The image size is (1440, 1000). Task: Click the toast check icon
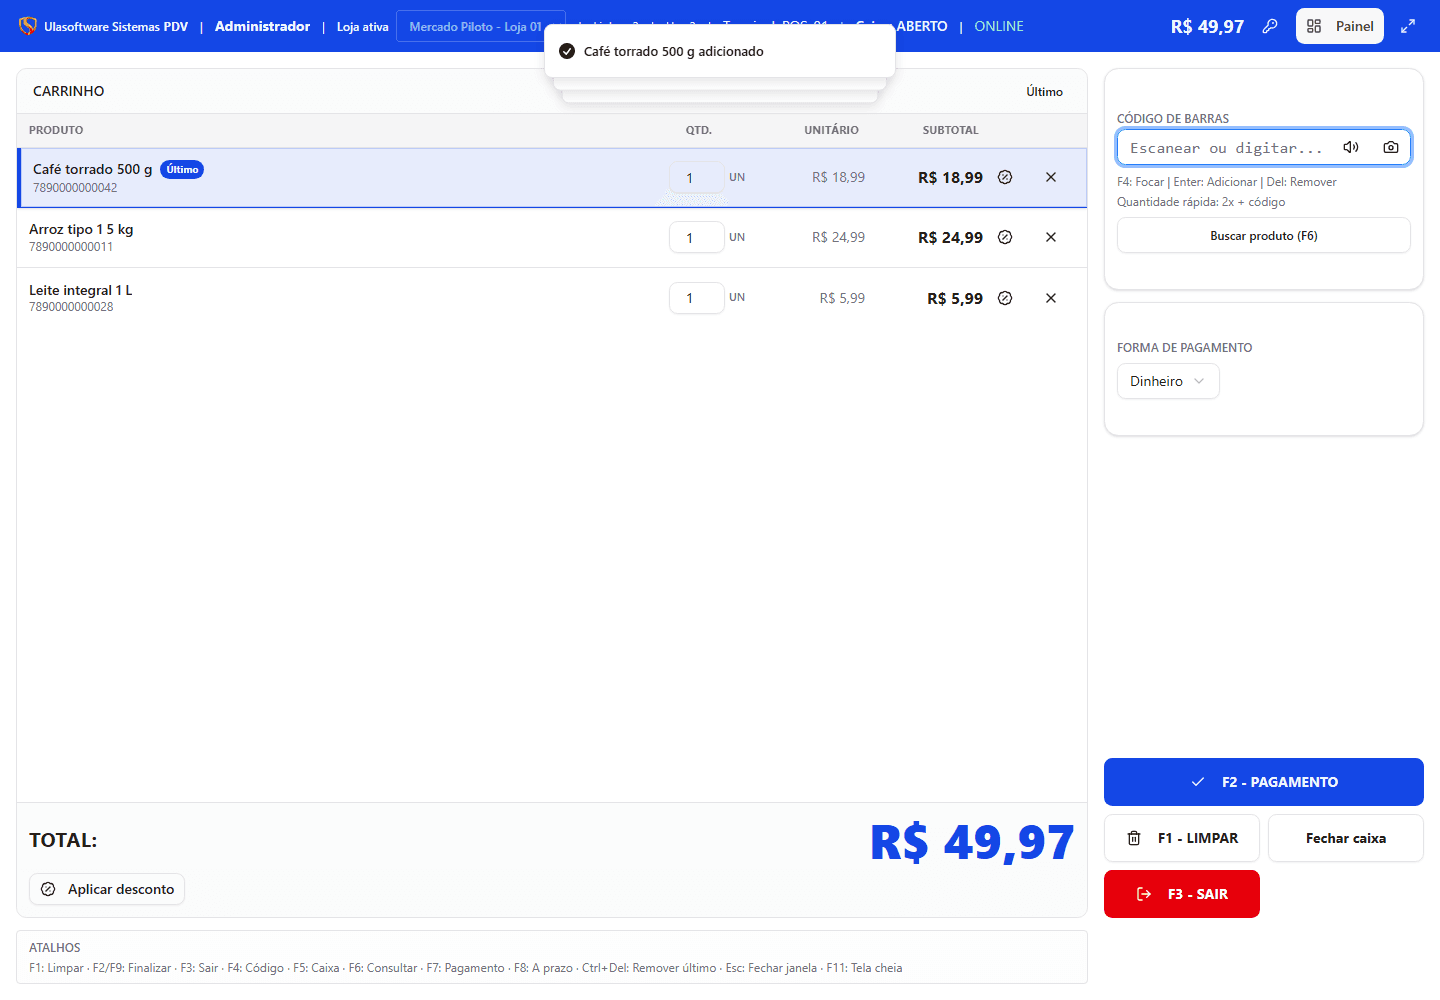pos(567,51)
